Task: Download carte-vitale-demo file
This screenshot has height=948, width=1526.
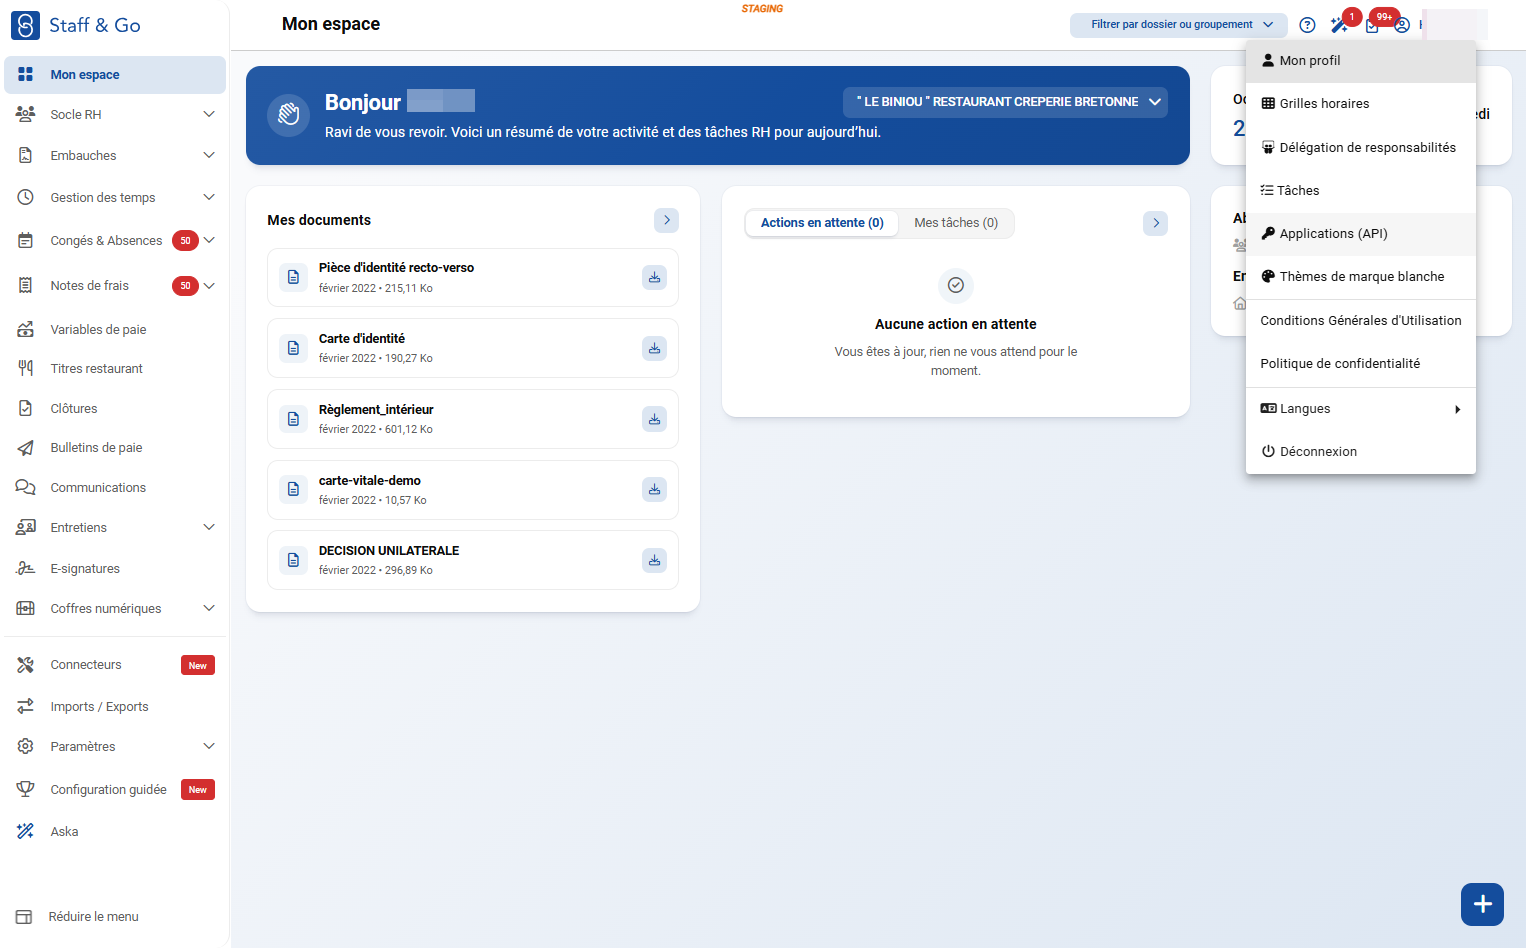Action: [x=654, y=490]
